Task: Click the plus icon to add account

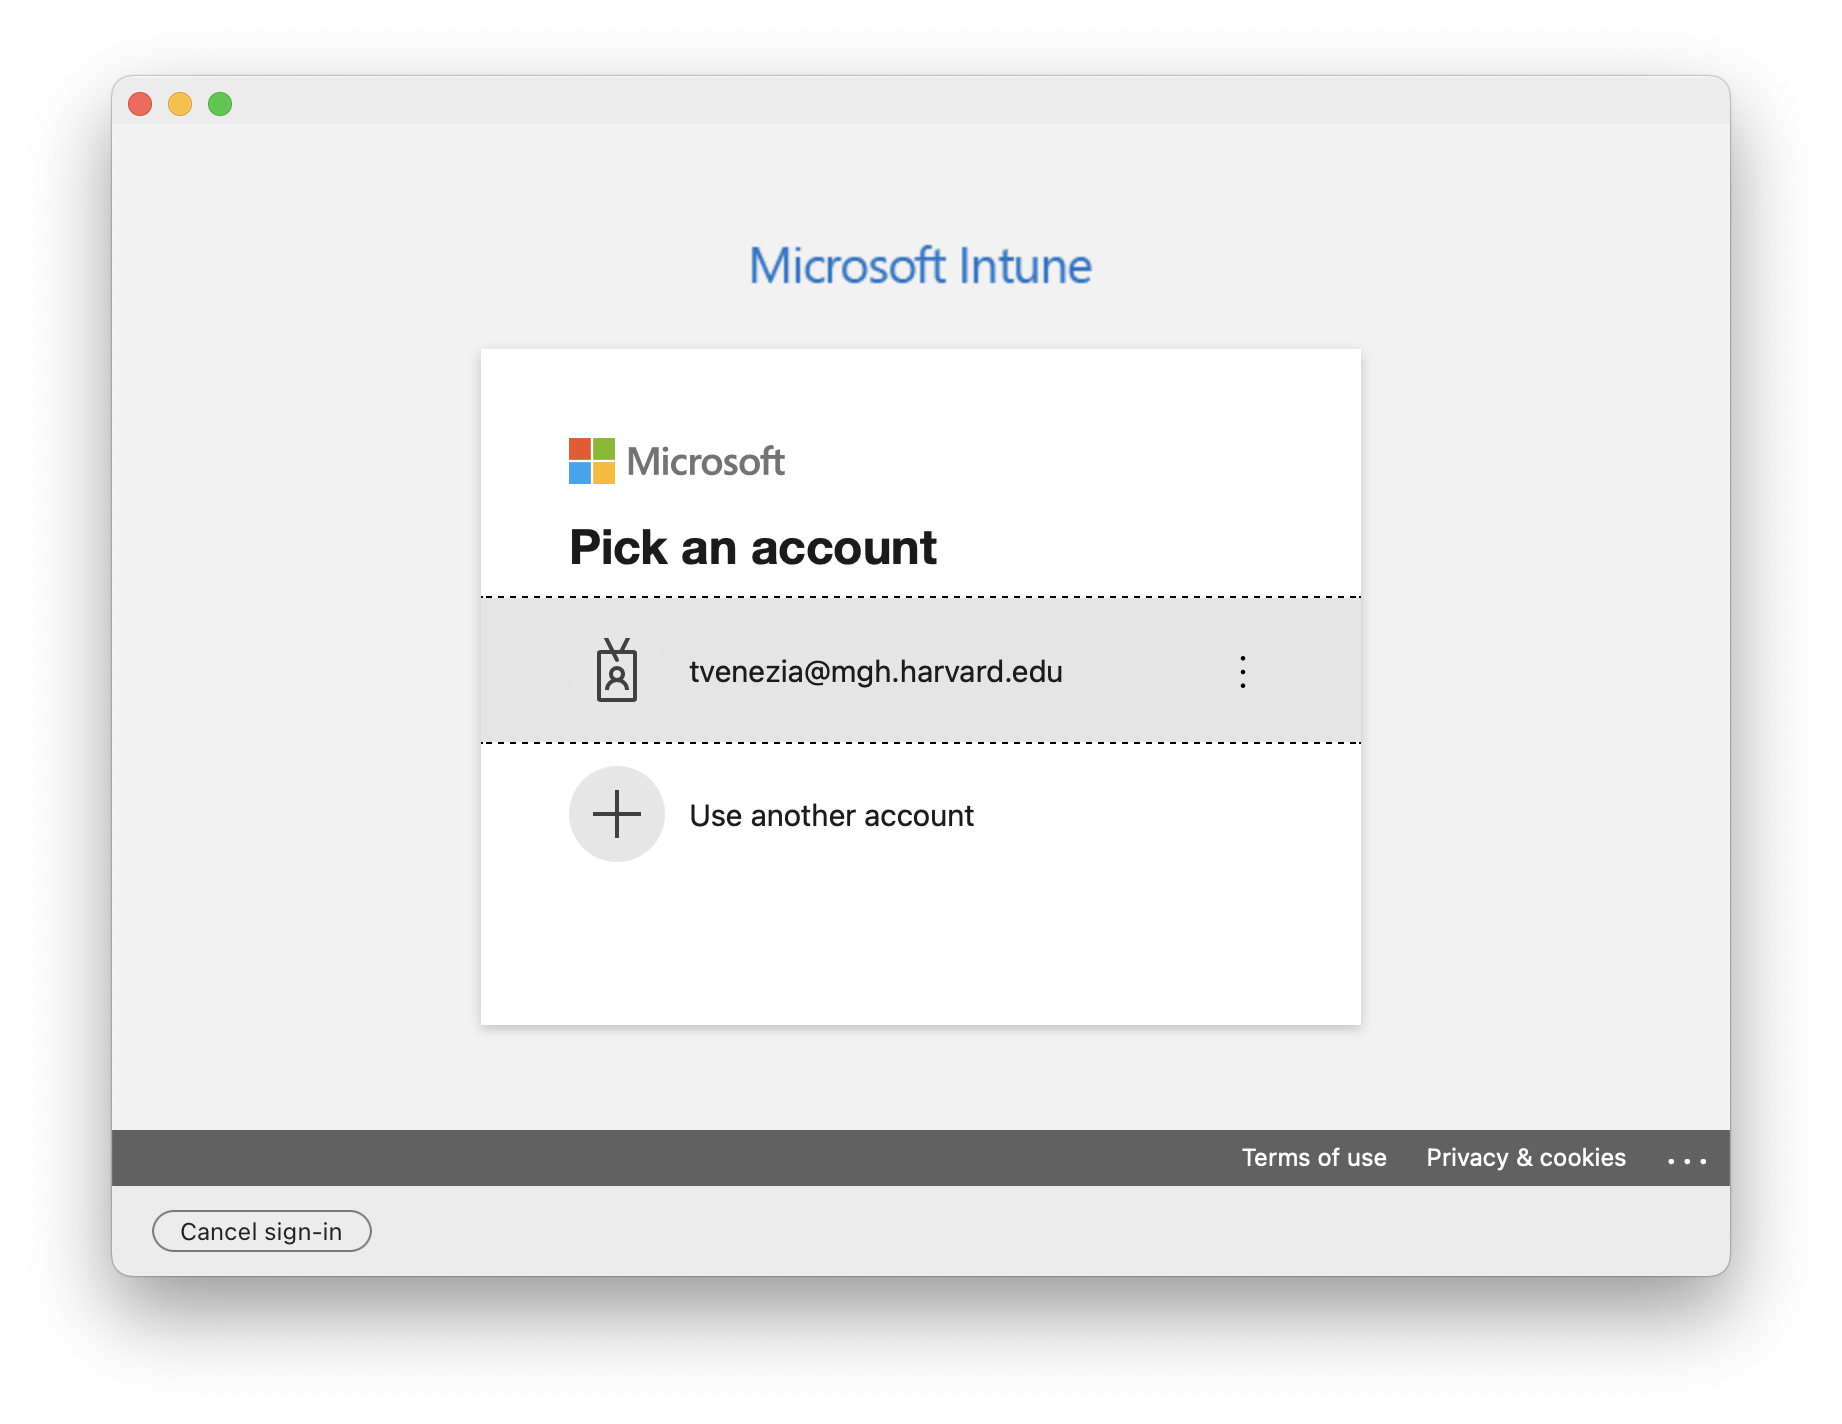Action: (617, 814)
